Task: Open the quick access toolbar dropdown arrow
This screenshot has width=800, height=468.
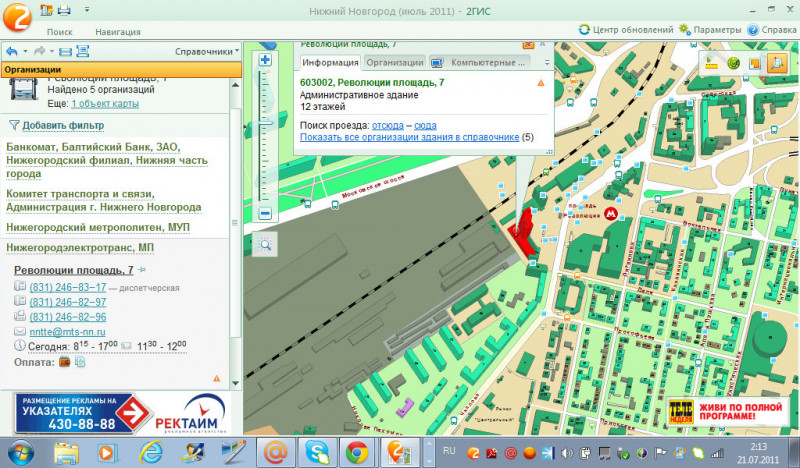Action: tap(86, 11)
